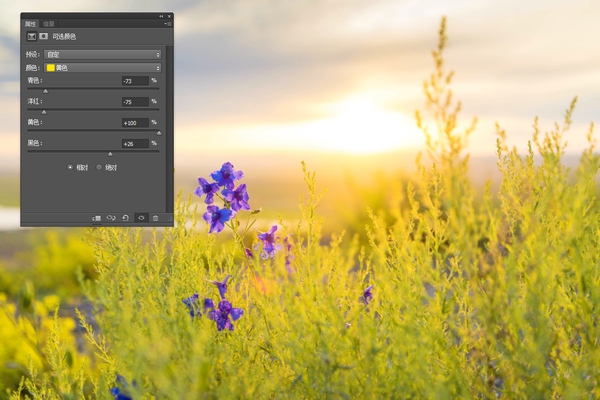The width and height of the screenshot is (600, 400).
Task: Click the 青色 cyan slider handle
Action: click(46, 91)
